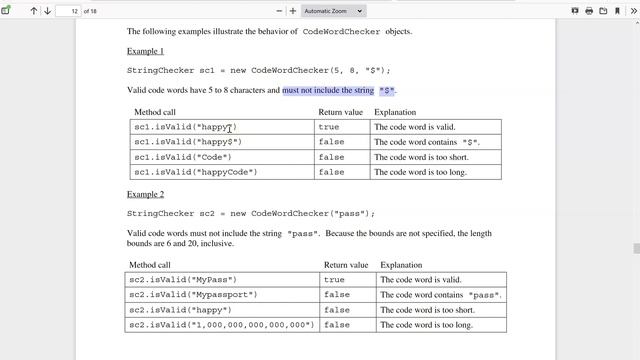Click "Return value" header of second table
The height and width of the screenshot is (360, 640).
[346, 265]
